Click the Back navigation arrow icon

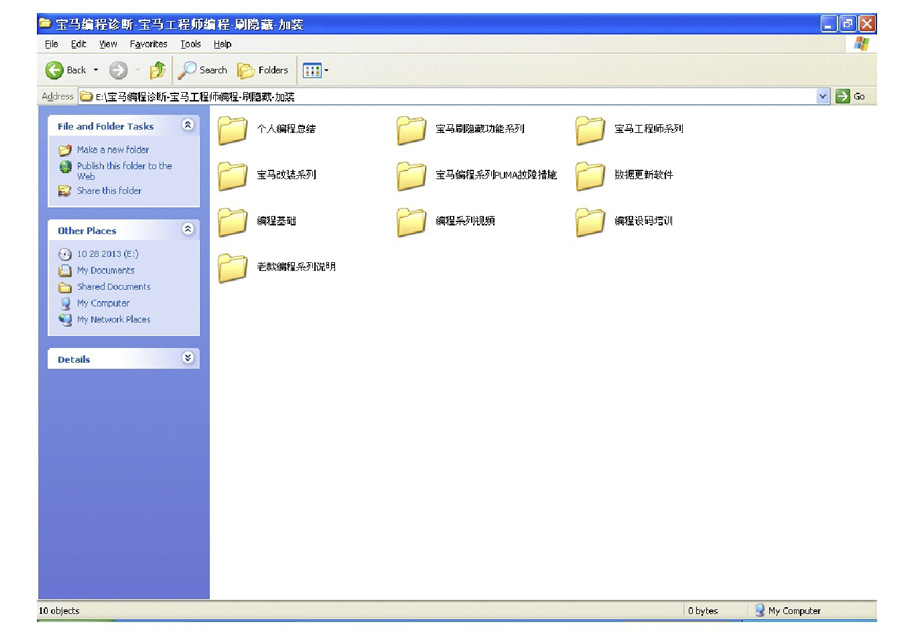(56, 70)
